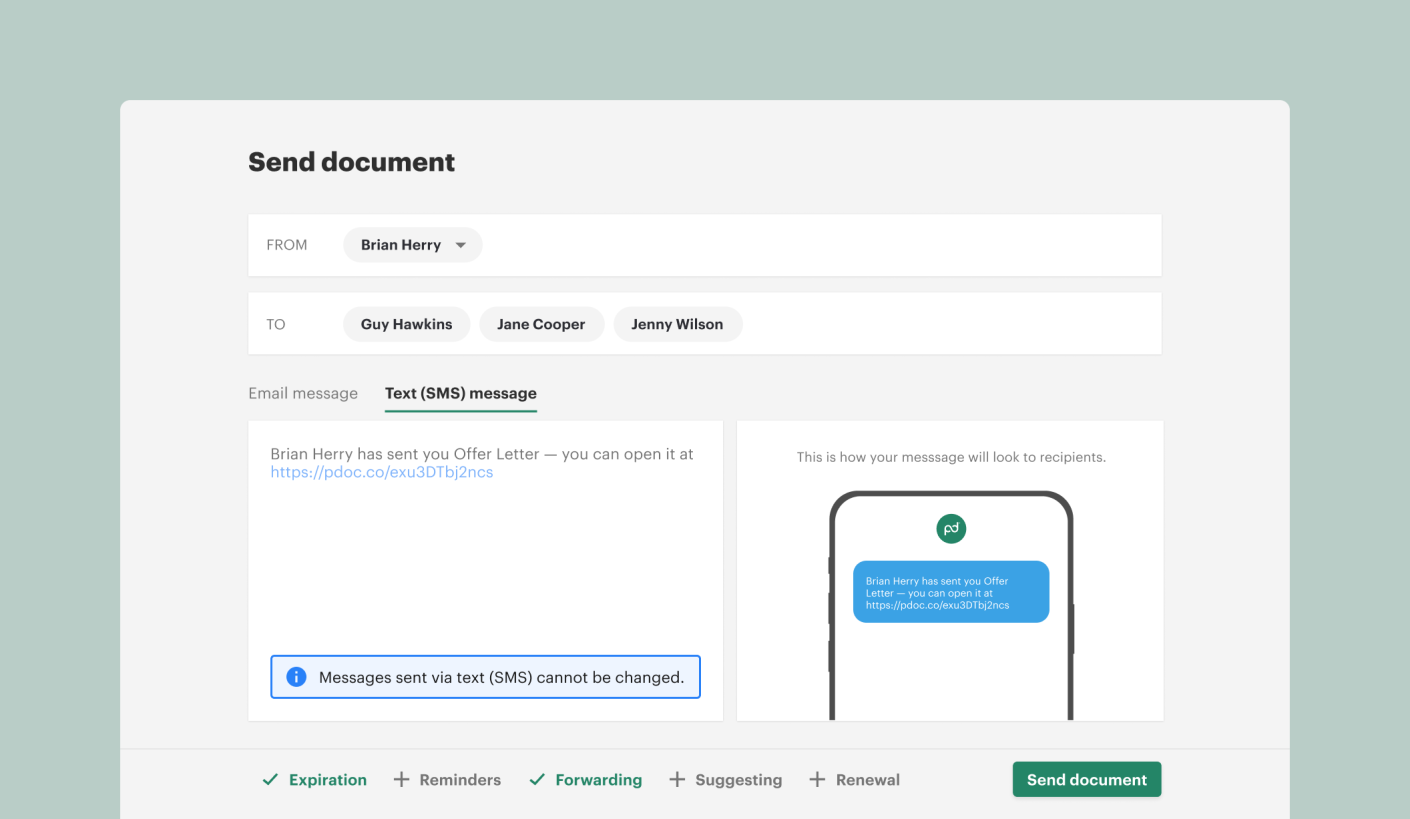The height and width of the screenshot is (819, 1410).
Task: Click the green Send document button
Action: point(1086,779)
